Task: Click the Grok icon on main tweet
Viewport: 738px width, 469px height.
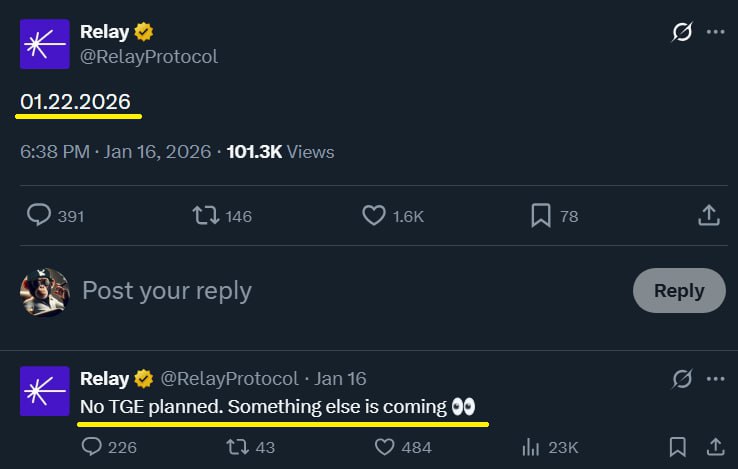Action: click(682, 32)
